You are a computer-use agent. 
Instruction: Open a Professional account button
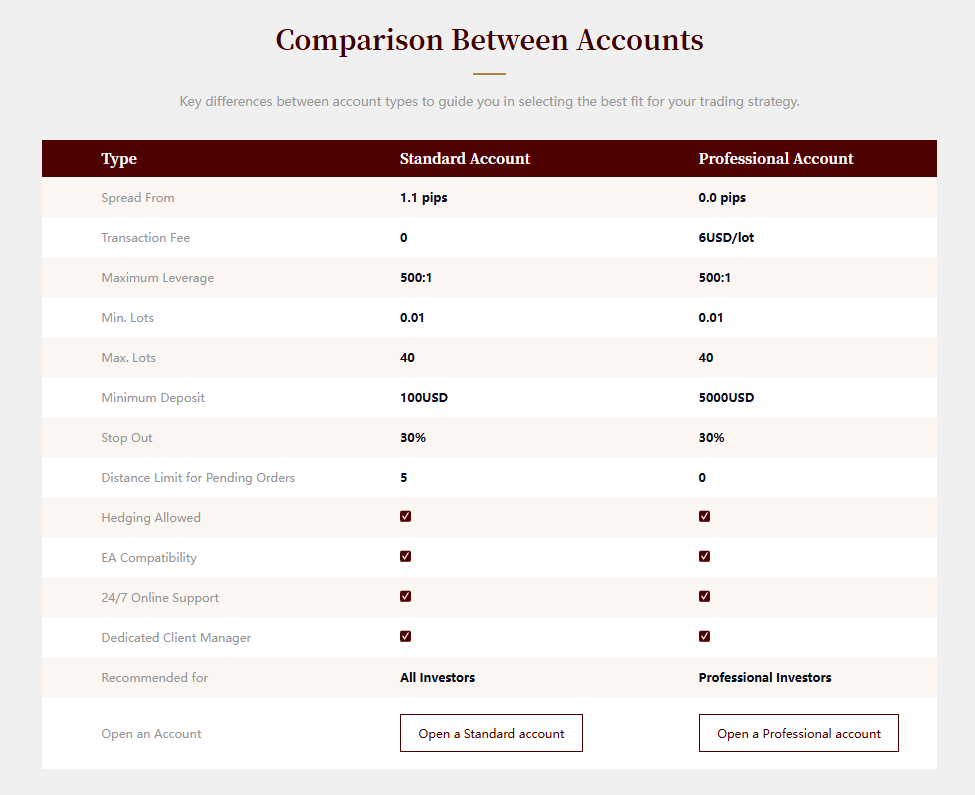798,733
